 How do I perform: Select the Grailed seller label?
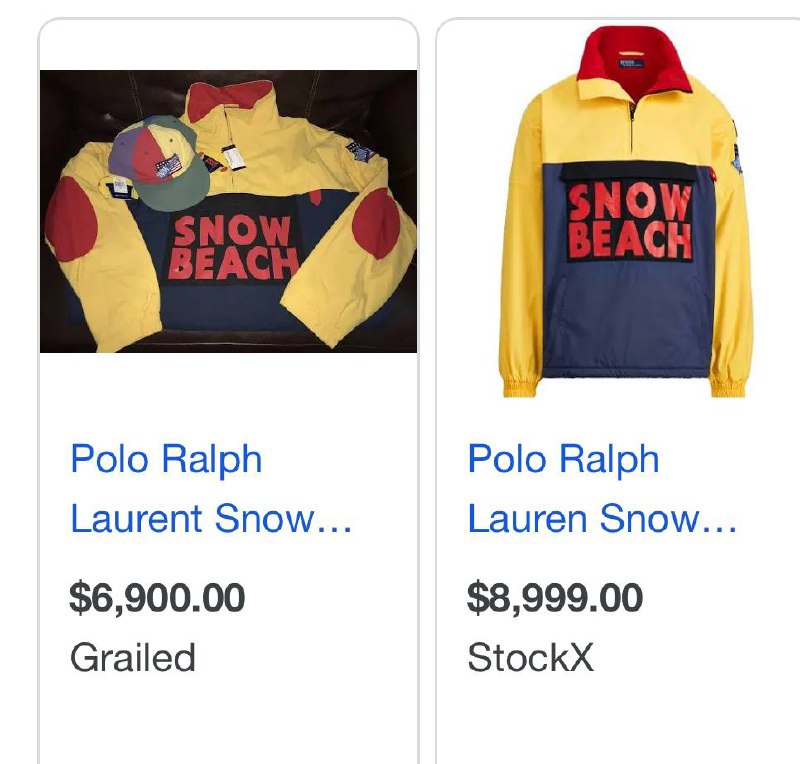click(133, 657)
